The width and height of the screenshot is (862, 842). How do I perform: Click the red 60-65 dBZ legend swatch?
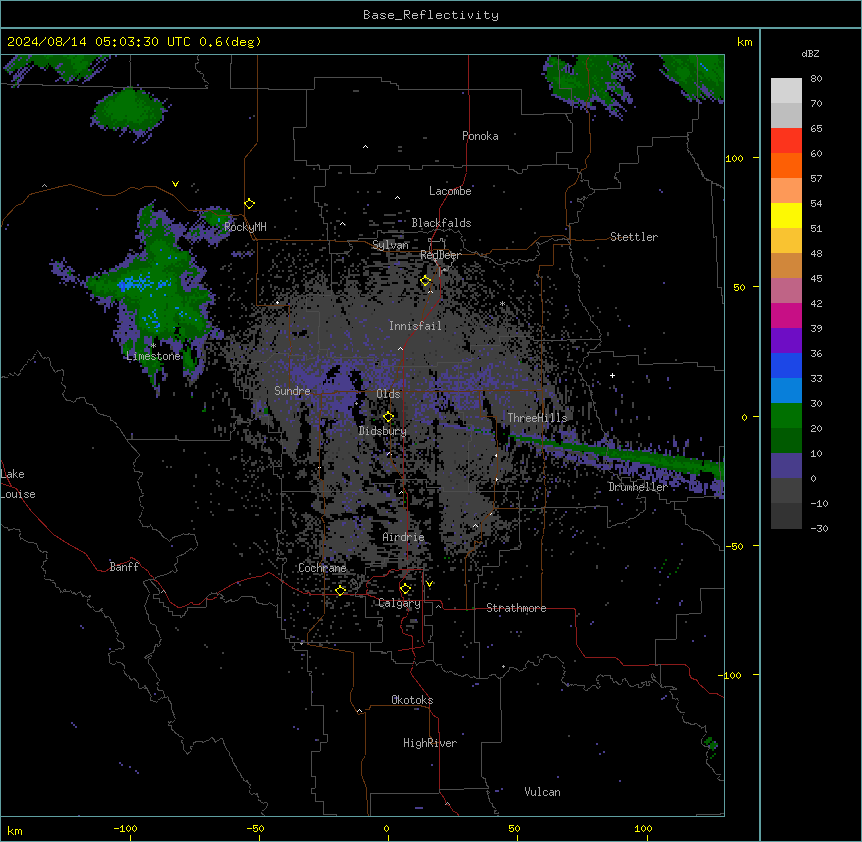point(786,141)
